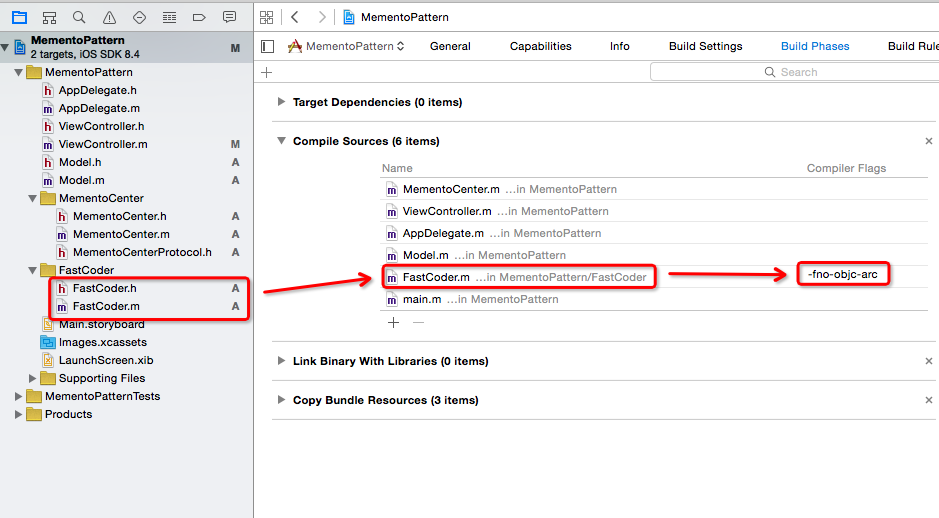Select AppDelegate.m in the navigator
The width and height of the screenshot is (939, 518).
99,108
